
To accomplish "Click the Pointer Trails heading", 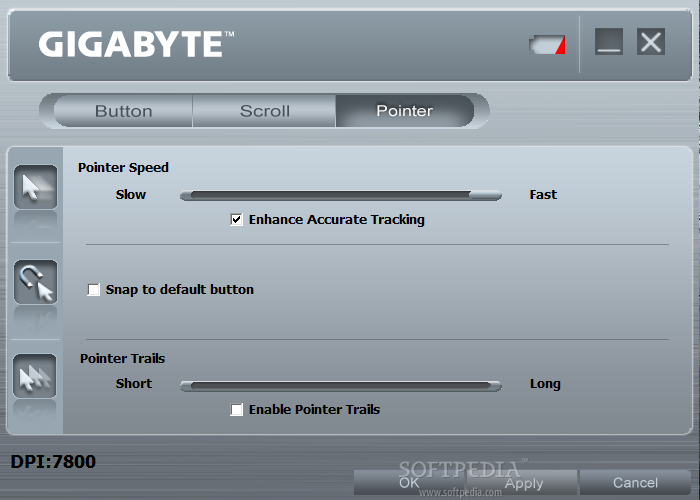I will [122, 358].
